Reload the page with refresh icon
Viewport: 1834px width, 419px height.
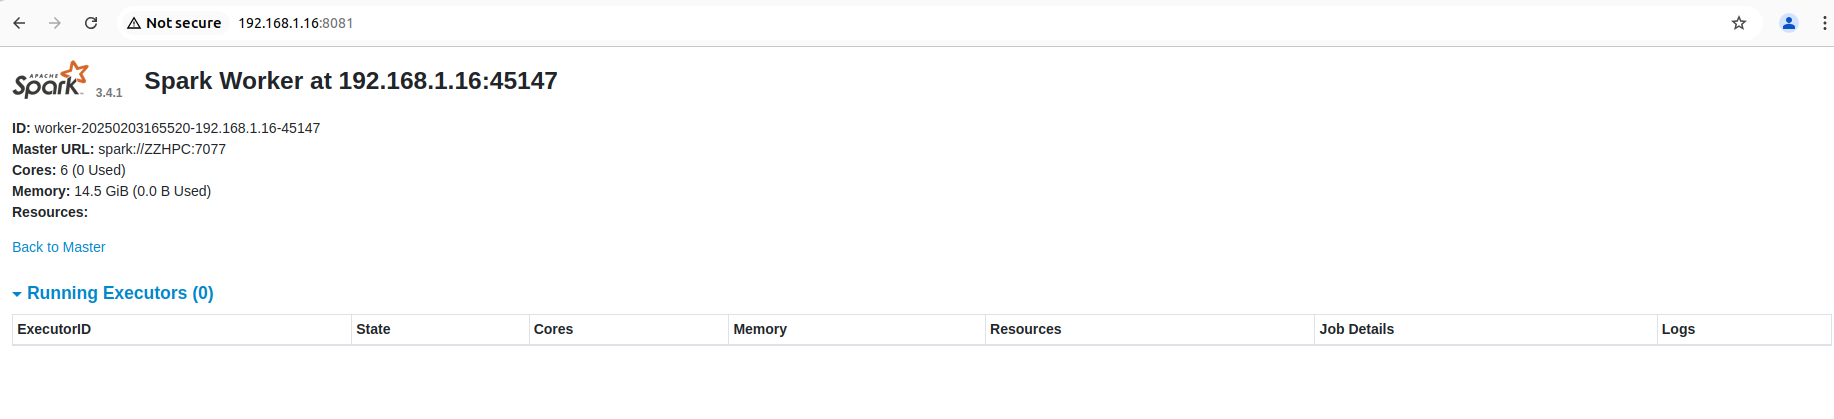pyautogui.click(x=91, y=23)
